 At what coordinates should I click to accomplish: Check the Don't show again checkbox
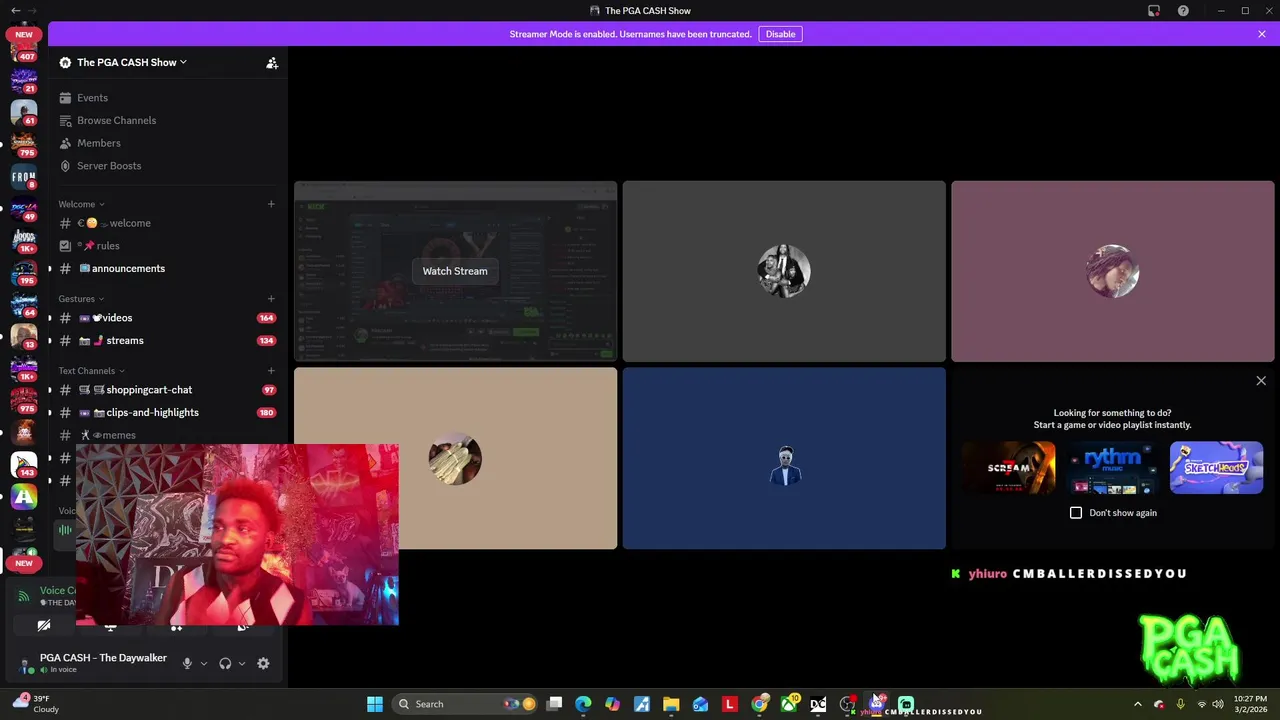(x=1076, y=513)
